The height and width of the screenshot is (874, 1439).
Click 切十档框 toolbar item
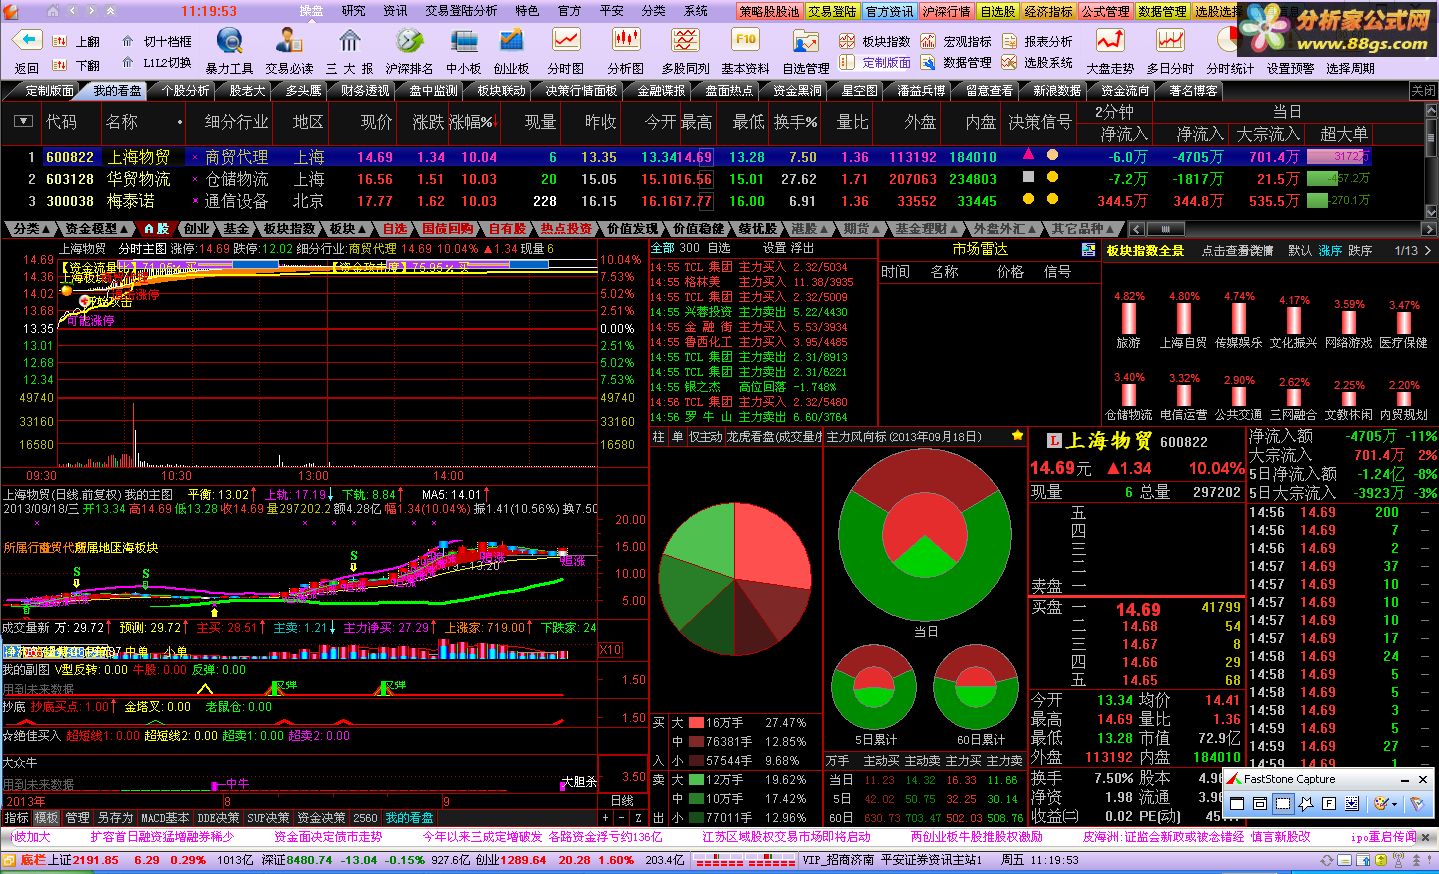point(156,41)
